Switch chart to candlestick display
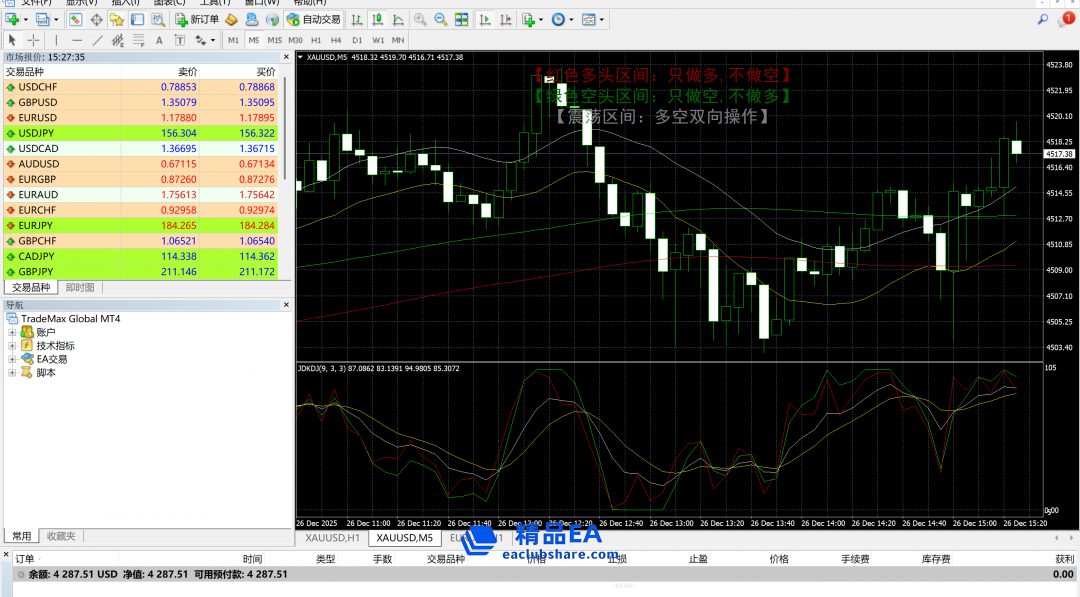This screenshot has height=597, width=1080. click(x=378, y=19)
